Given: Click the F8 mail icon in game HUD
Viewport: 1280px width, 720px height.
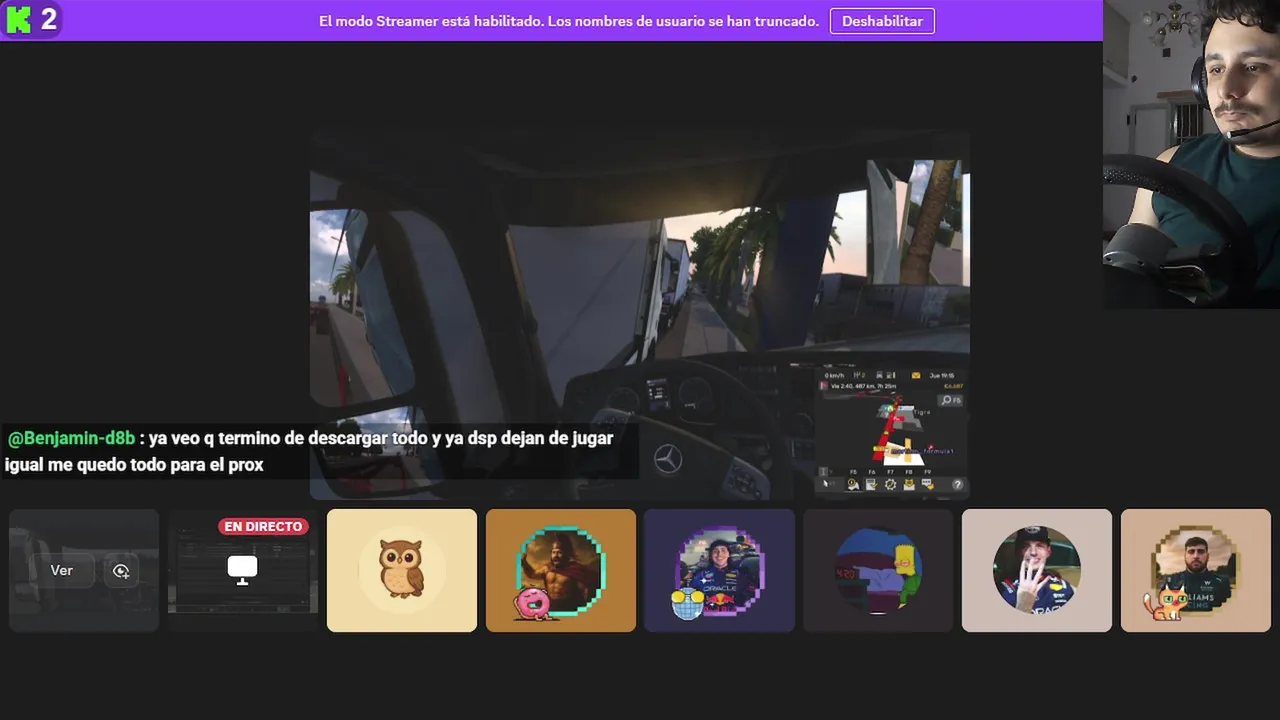Looking at the screenshot, I should click(909, 484).
